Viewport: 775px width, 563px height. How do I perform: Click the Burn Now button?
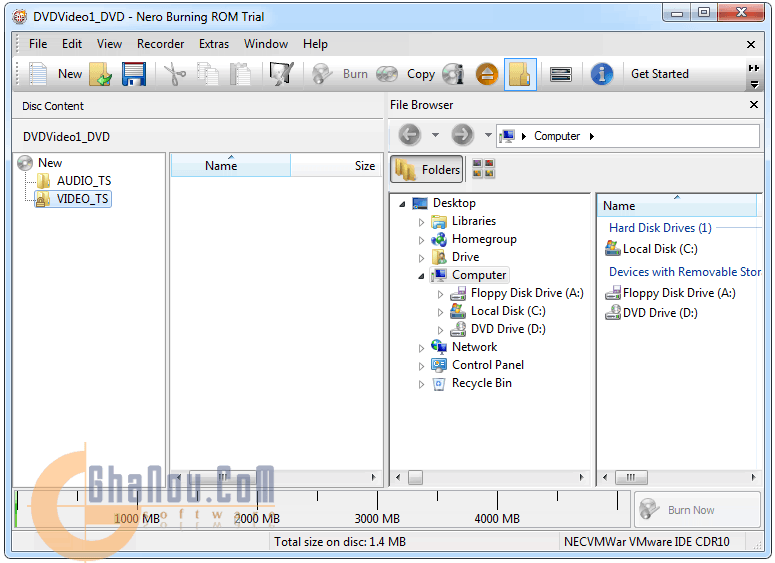pyautogui.click(x=697, y=510)
